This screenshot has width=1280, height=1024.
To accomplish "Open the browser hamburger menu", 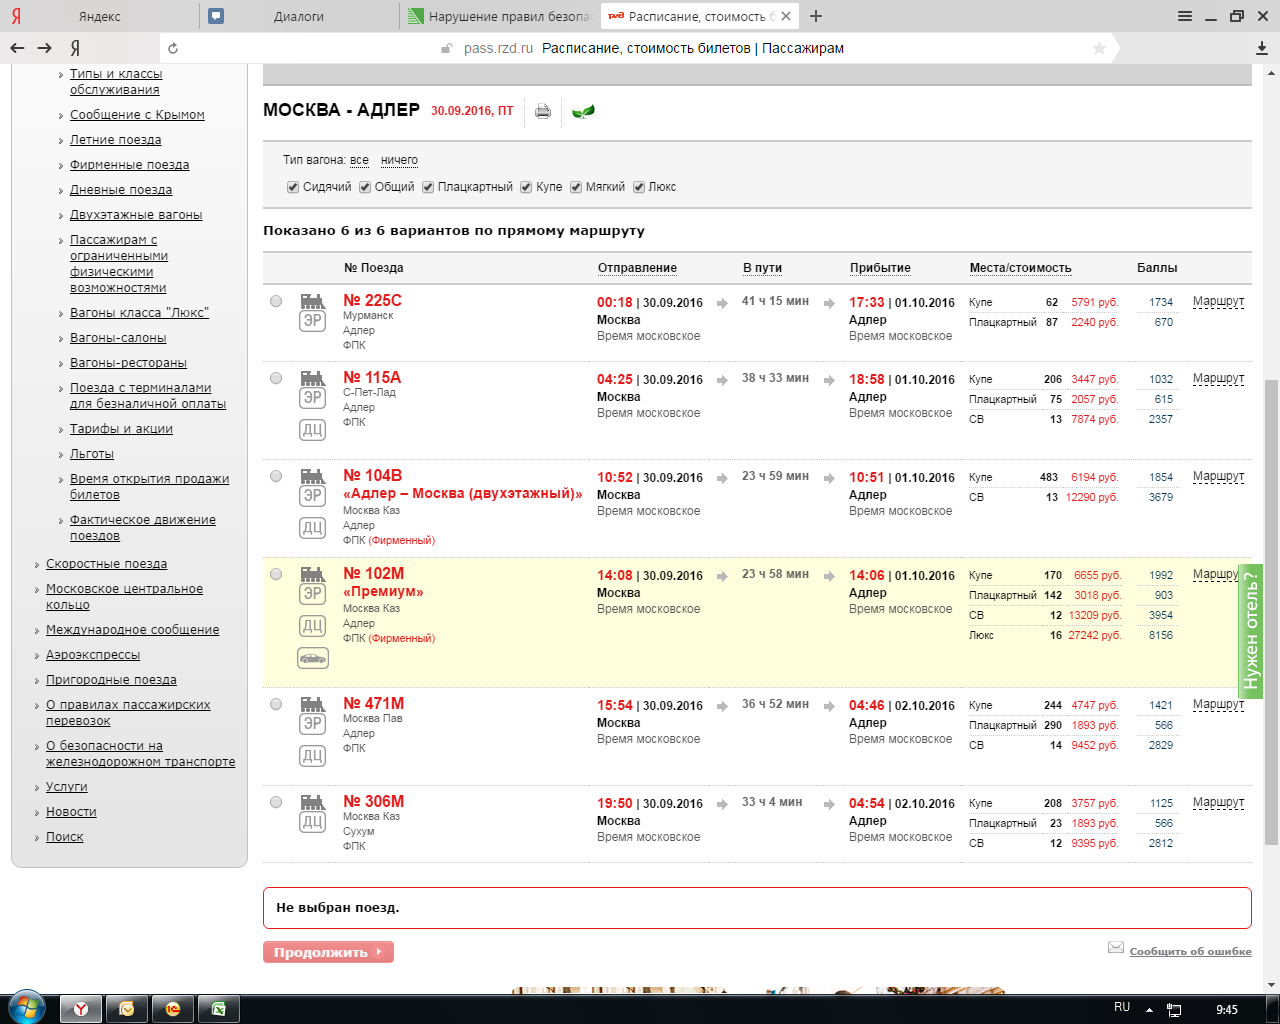I will (x=1185, y=16).
